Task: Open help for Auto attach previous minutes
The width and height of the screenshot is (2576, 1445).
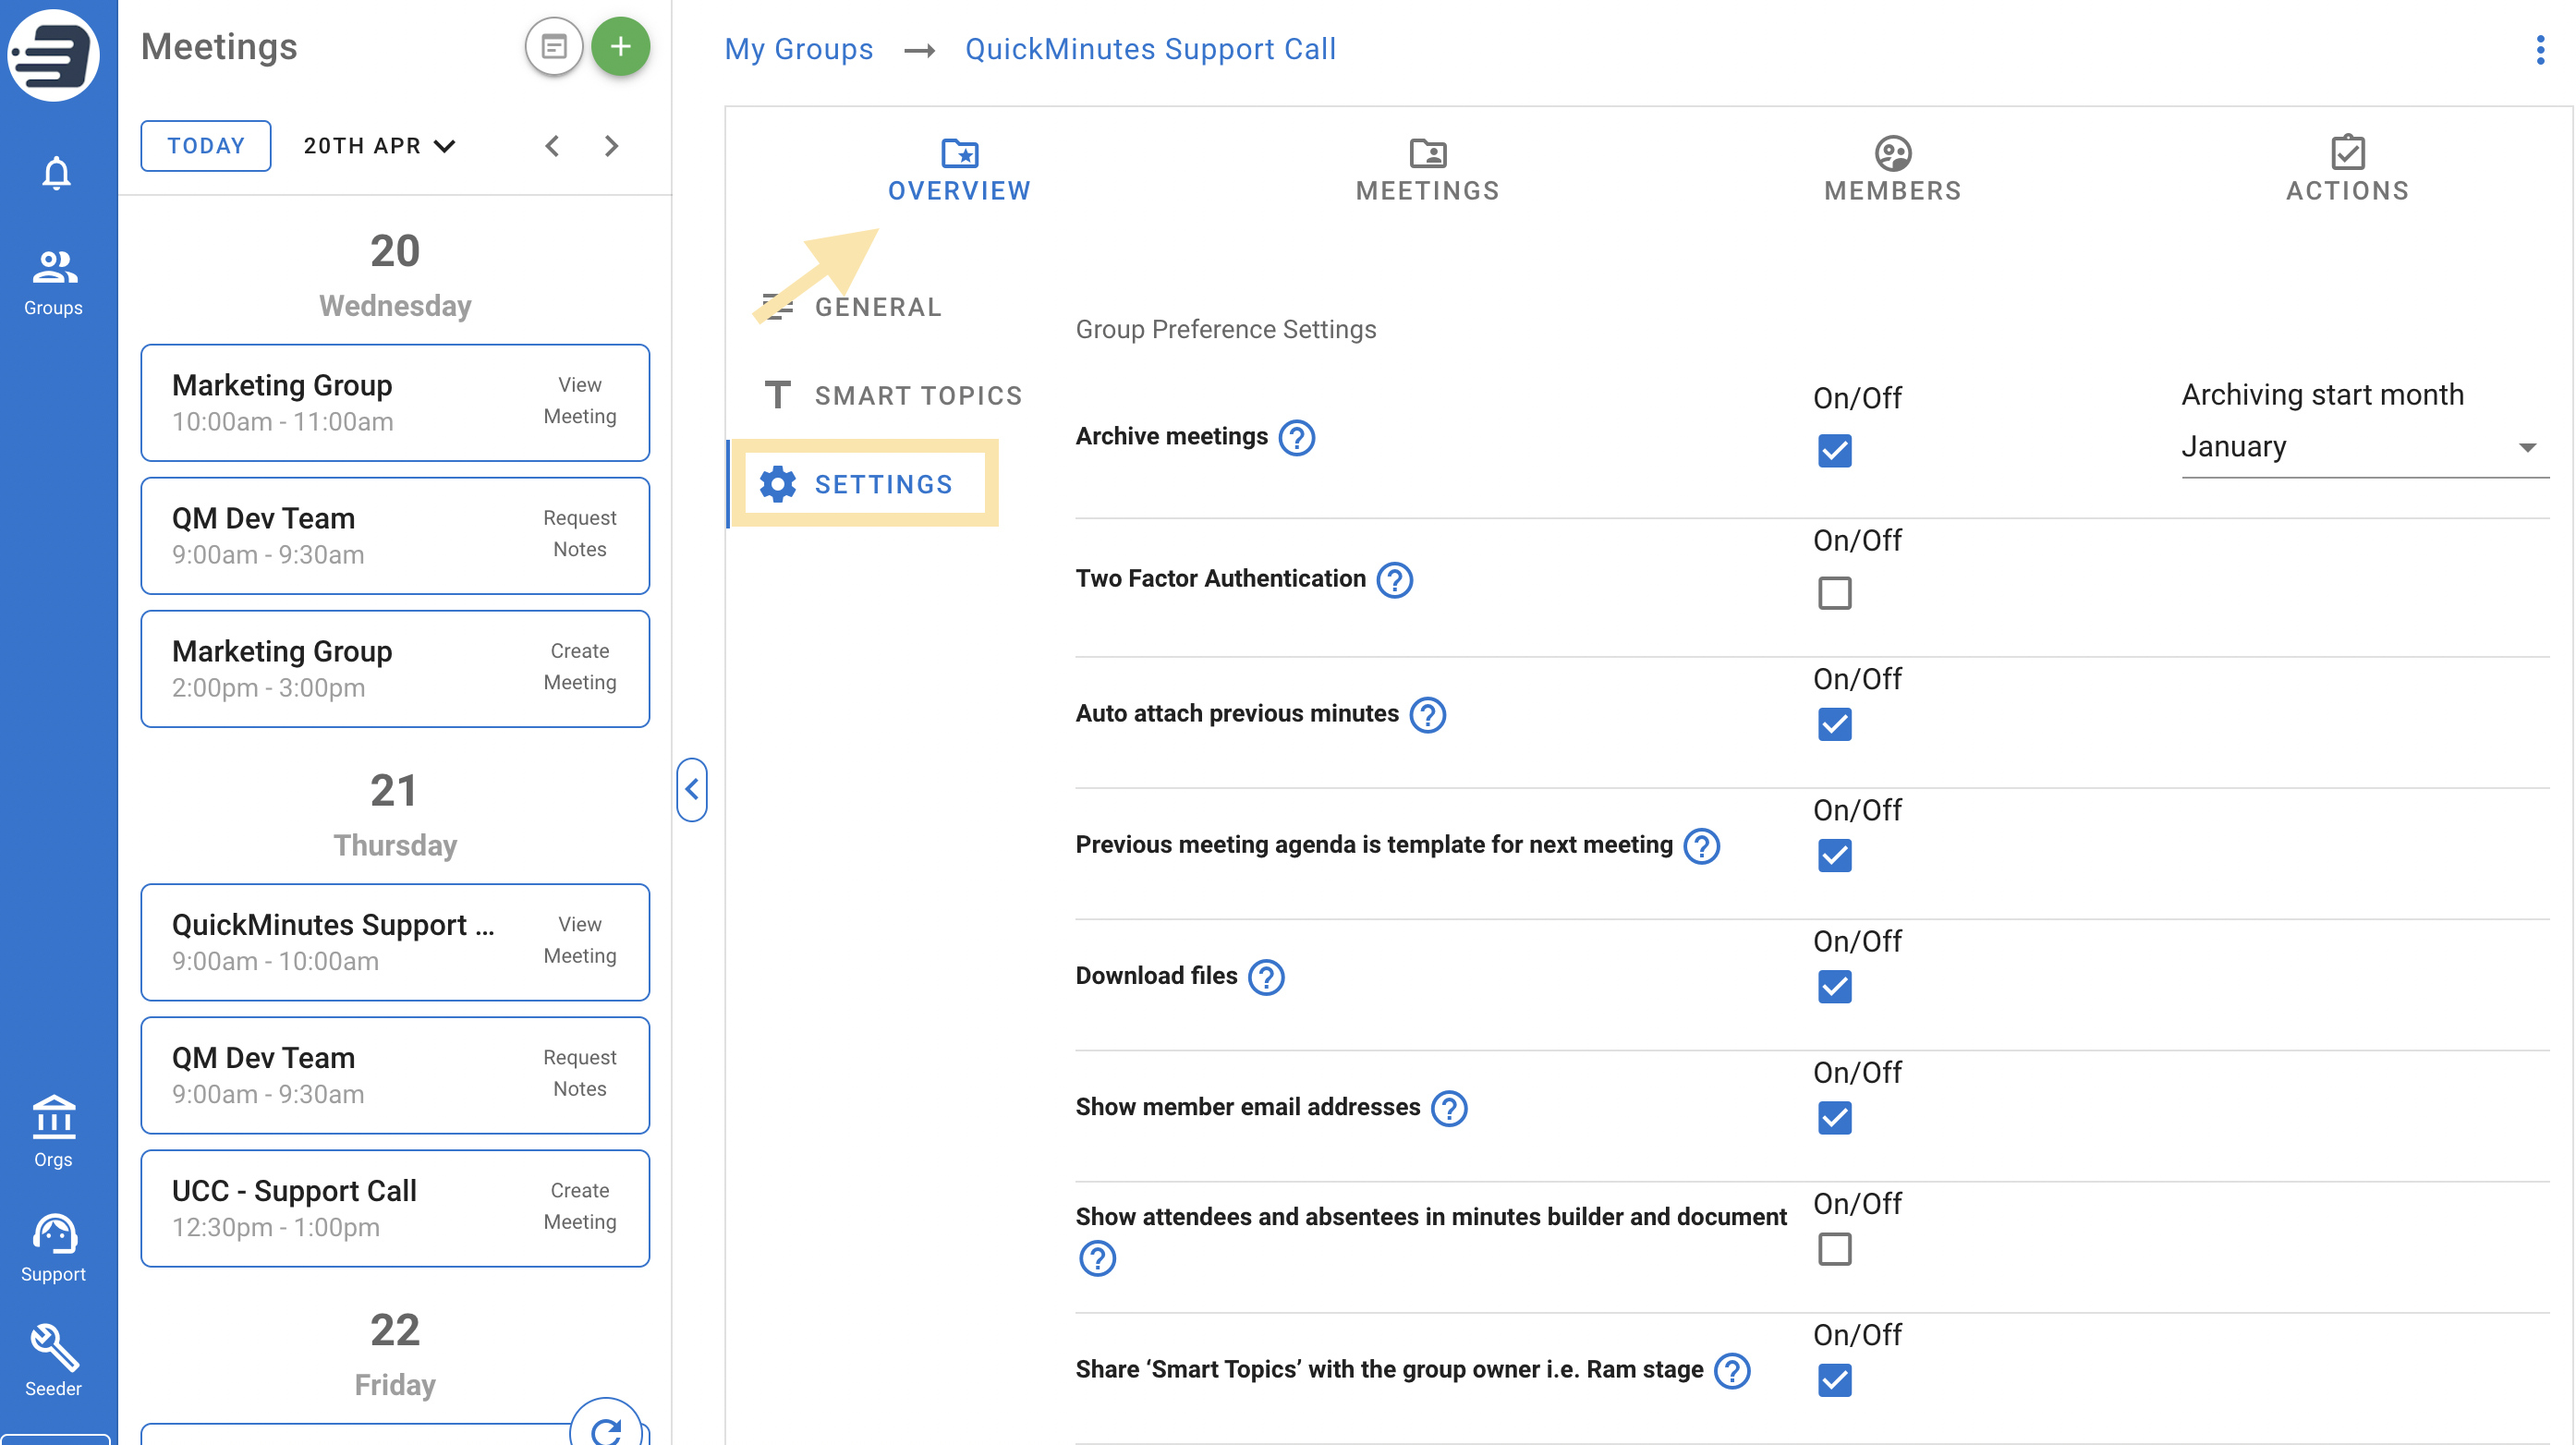Action: click(x=1428, y=714)
